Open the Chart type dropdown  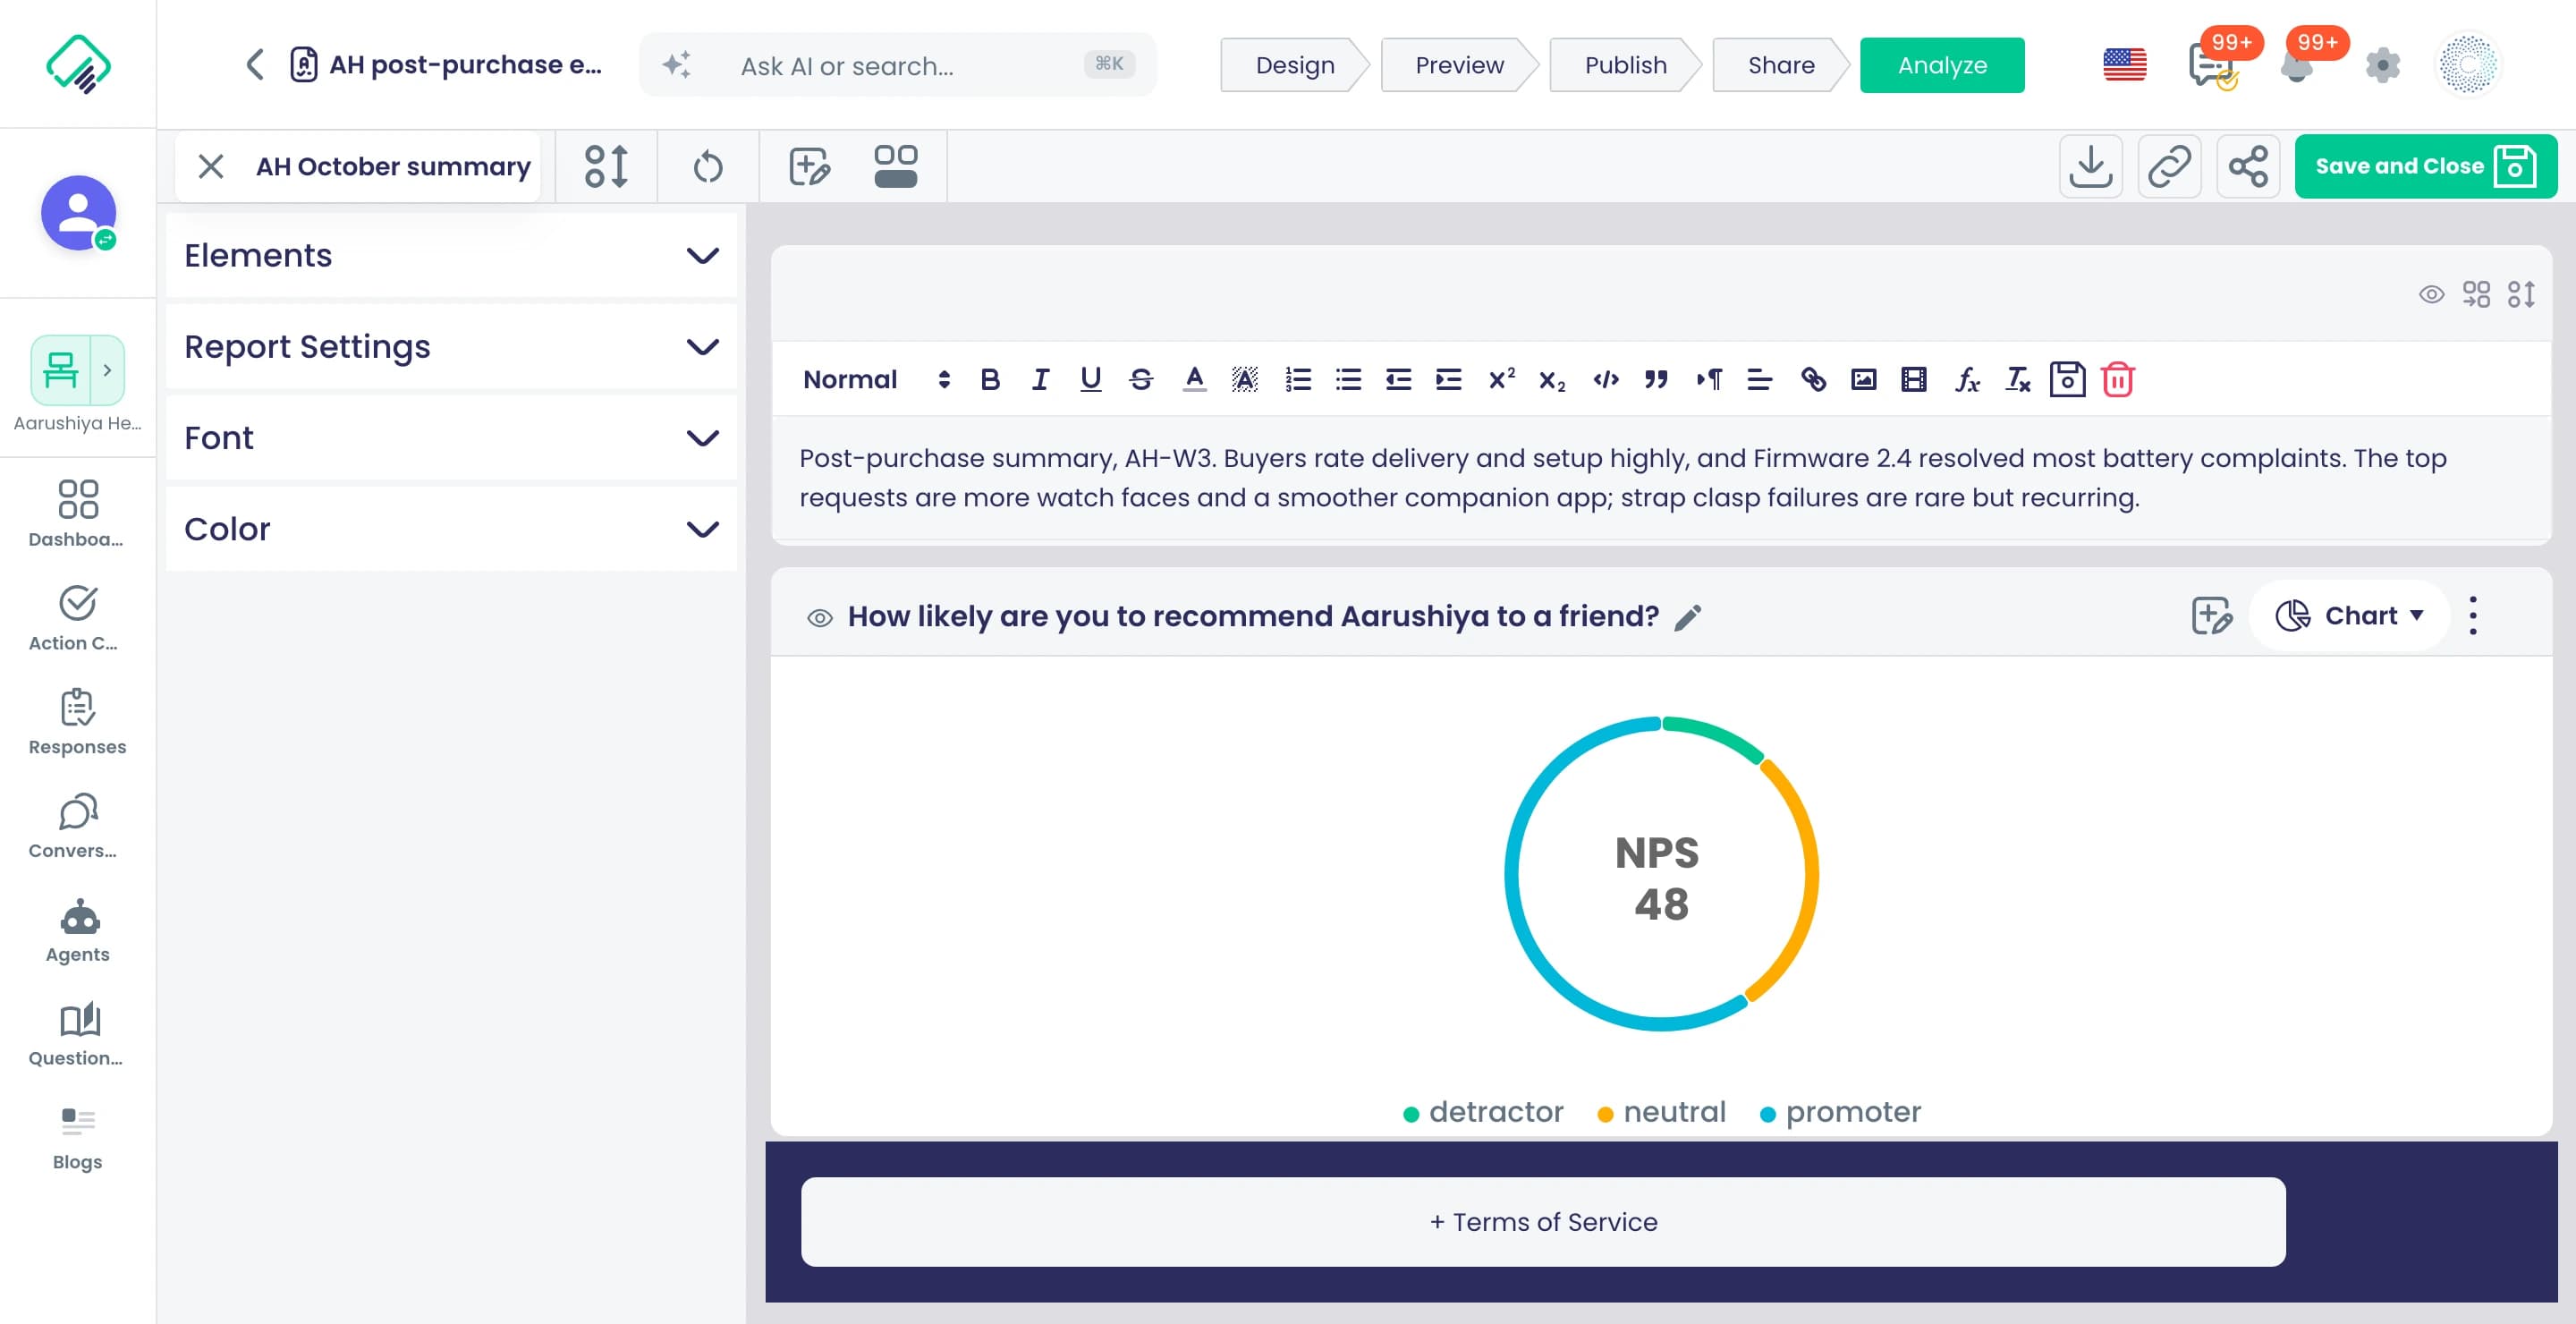click(x=2348, y=616)
